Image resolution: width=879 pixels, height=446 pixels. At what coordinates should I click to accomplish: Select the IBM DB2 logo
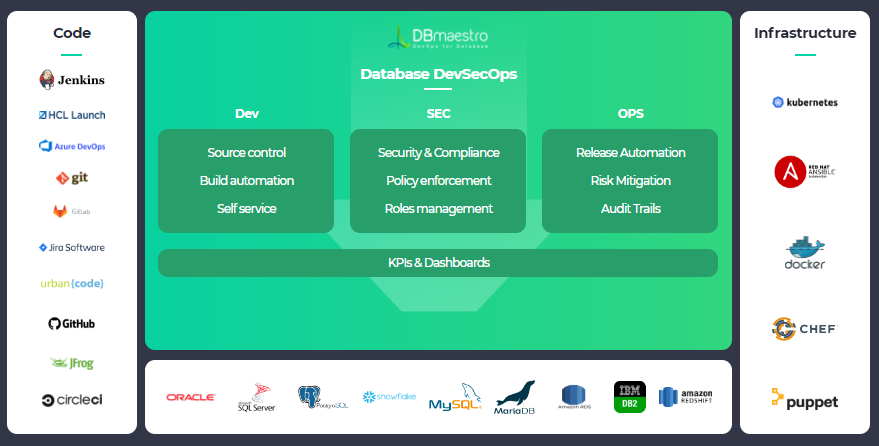pyautogui.click(x=630, y=397)
